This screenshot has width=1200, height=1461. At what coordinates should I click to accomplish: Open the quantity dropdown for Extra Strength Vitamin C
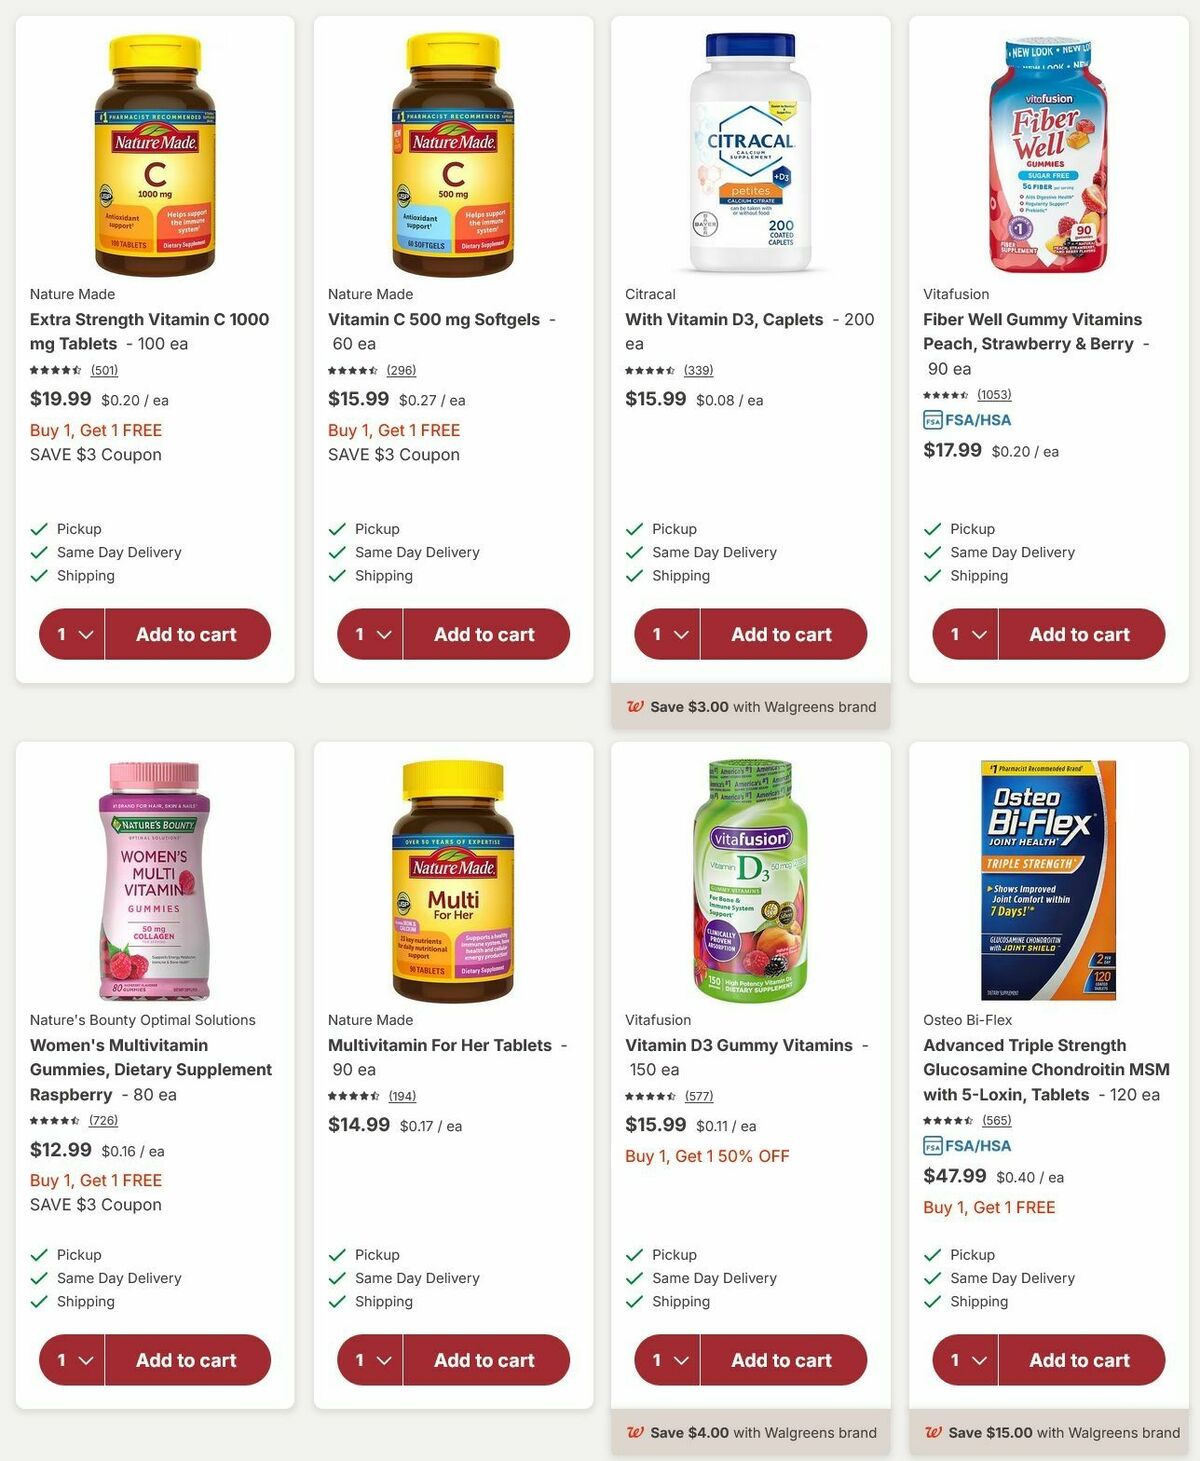(72, 634)
